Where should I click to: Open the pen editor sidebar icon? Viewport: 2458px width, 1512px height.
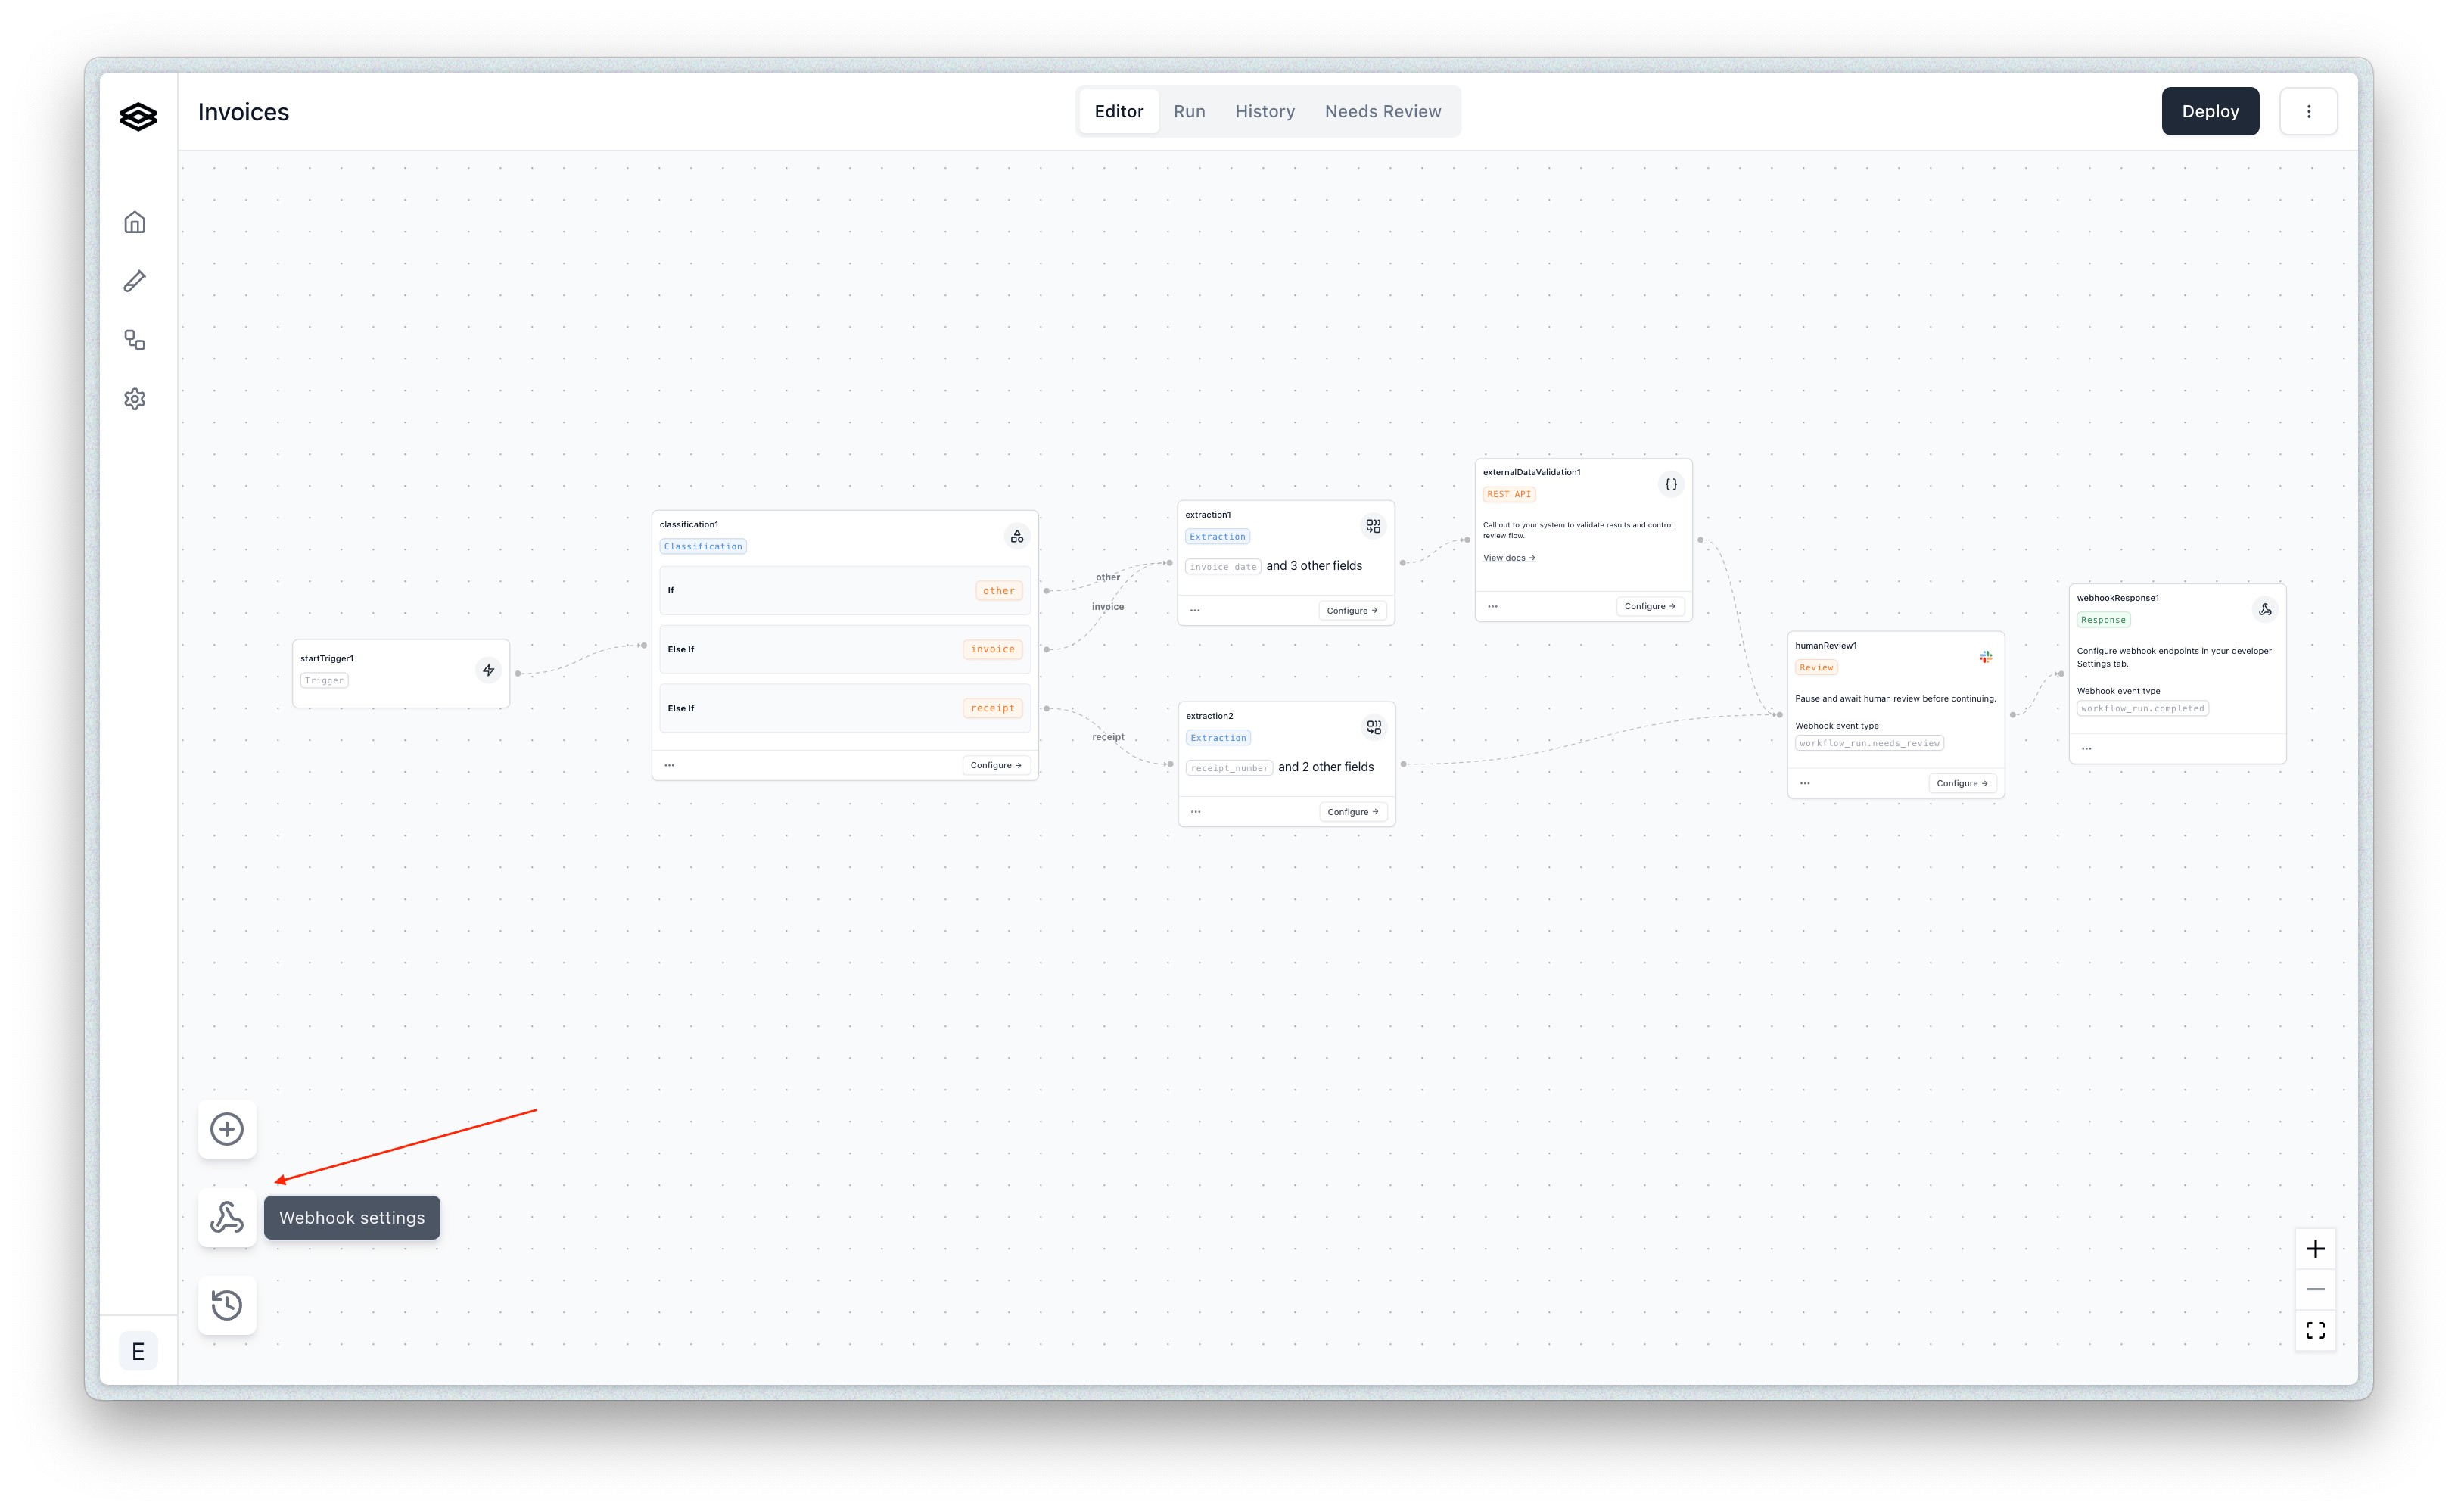point(135,281)
